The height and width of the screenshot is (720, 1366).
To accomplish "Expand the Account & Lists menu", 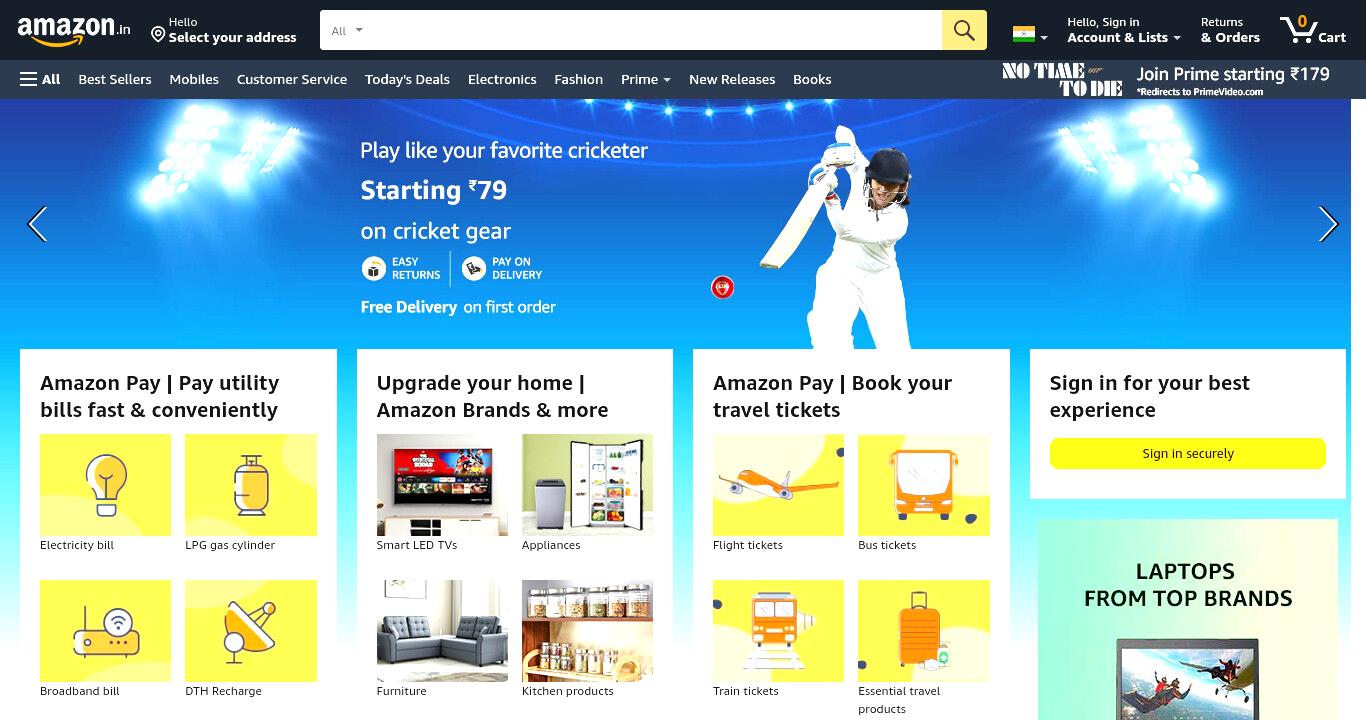I will pyautogui.click(x=1123, y=30).
